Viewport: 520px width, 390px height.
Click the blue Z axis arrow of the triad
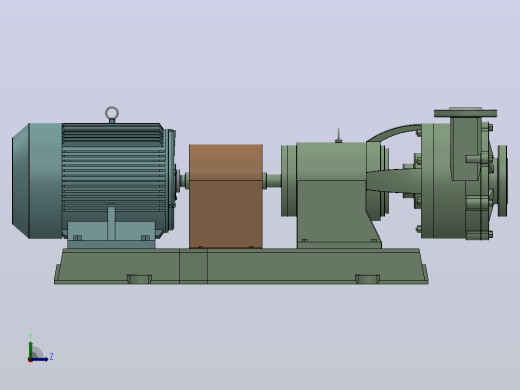(x=39, y=359)
